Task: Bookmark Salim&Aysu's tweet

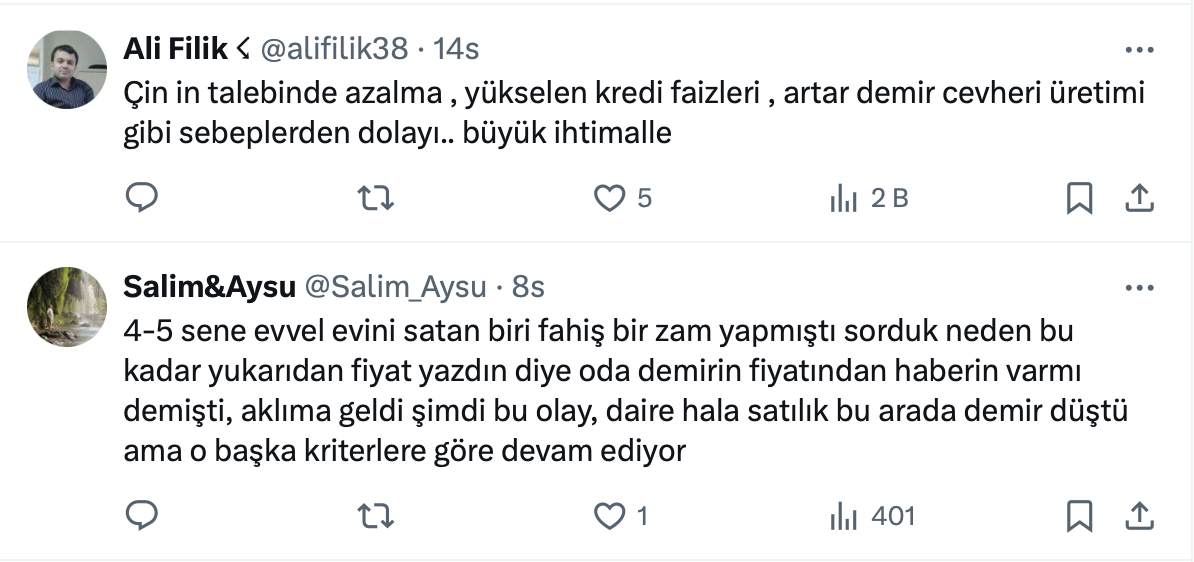Action: pyautogui.click(x=1079, y=516)
